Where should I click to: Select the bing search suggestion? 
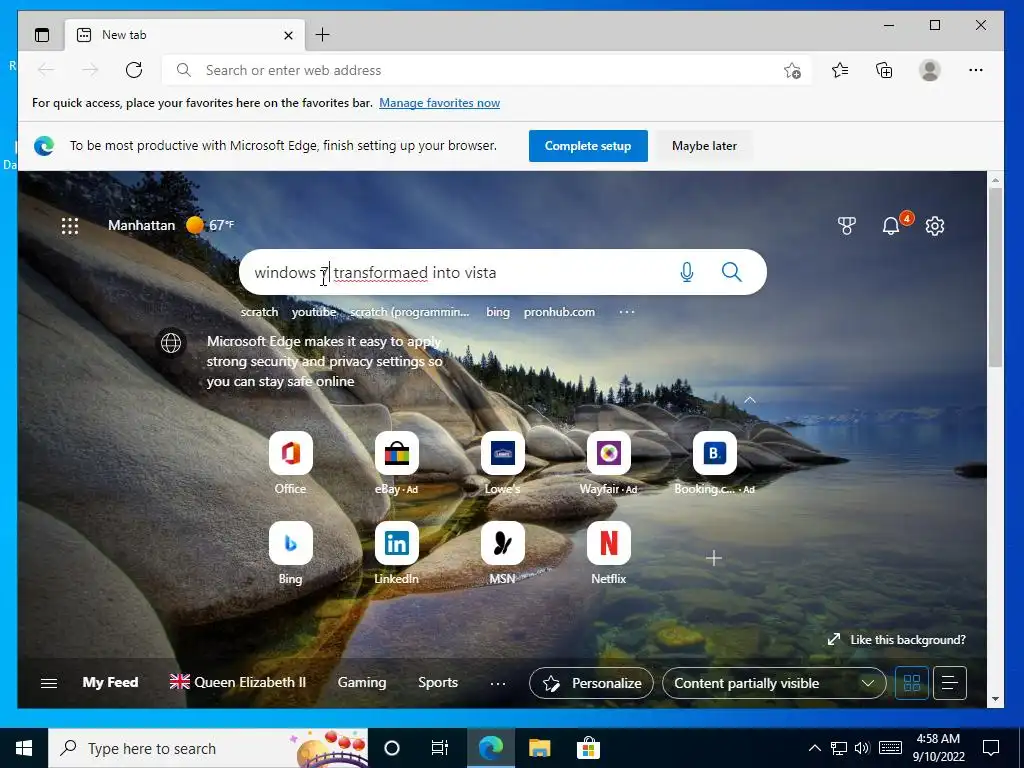click(498, 312)
